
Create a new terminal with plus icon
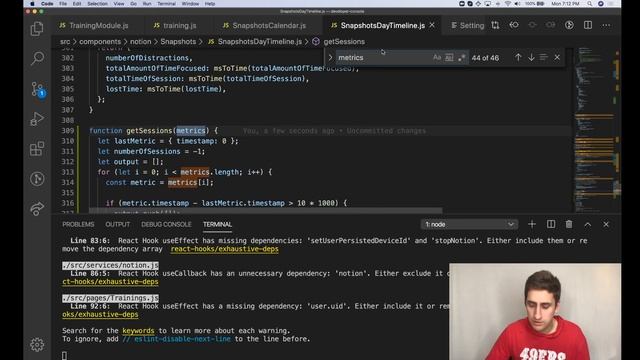pos(532,224)
